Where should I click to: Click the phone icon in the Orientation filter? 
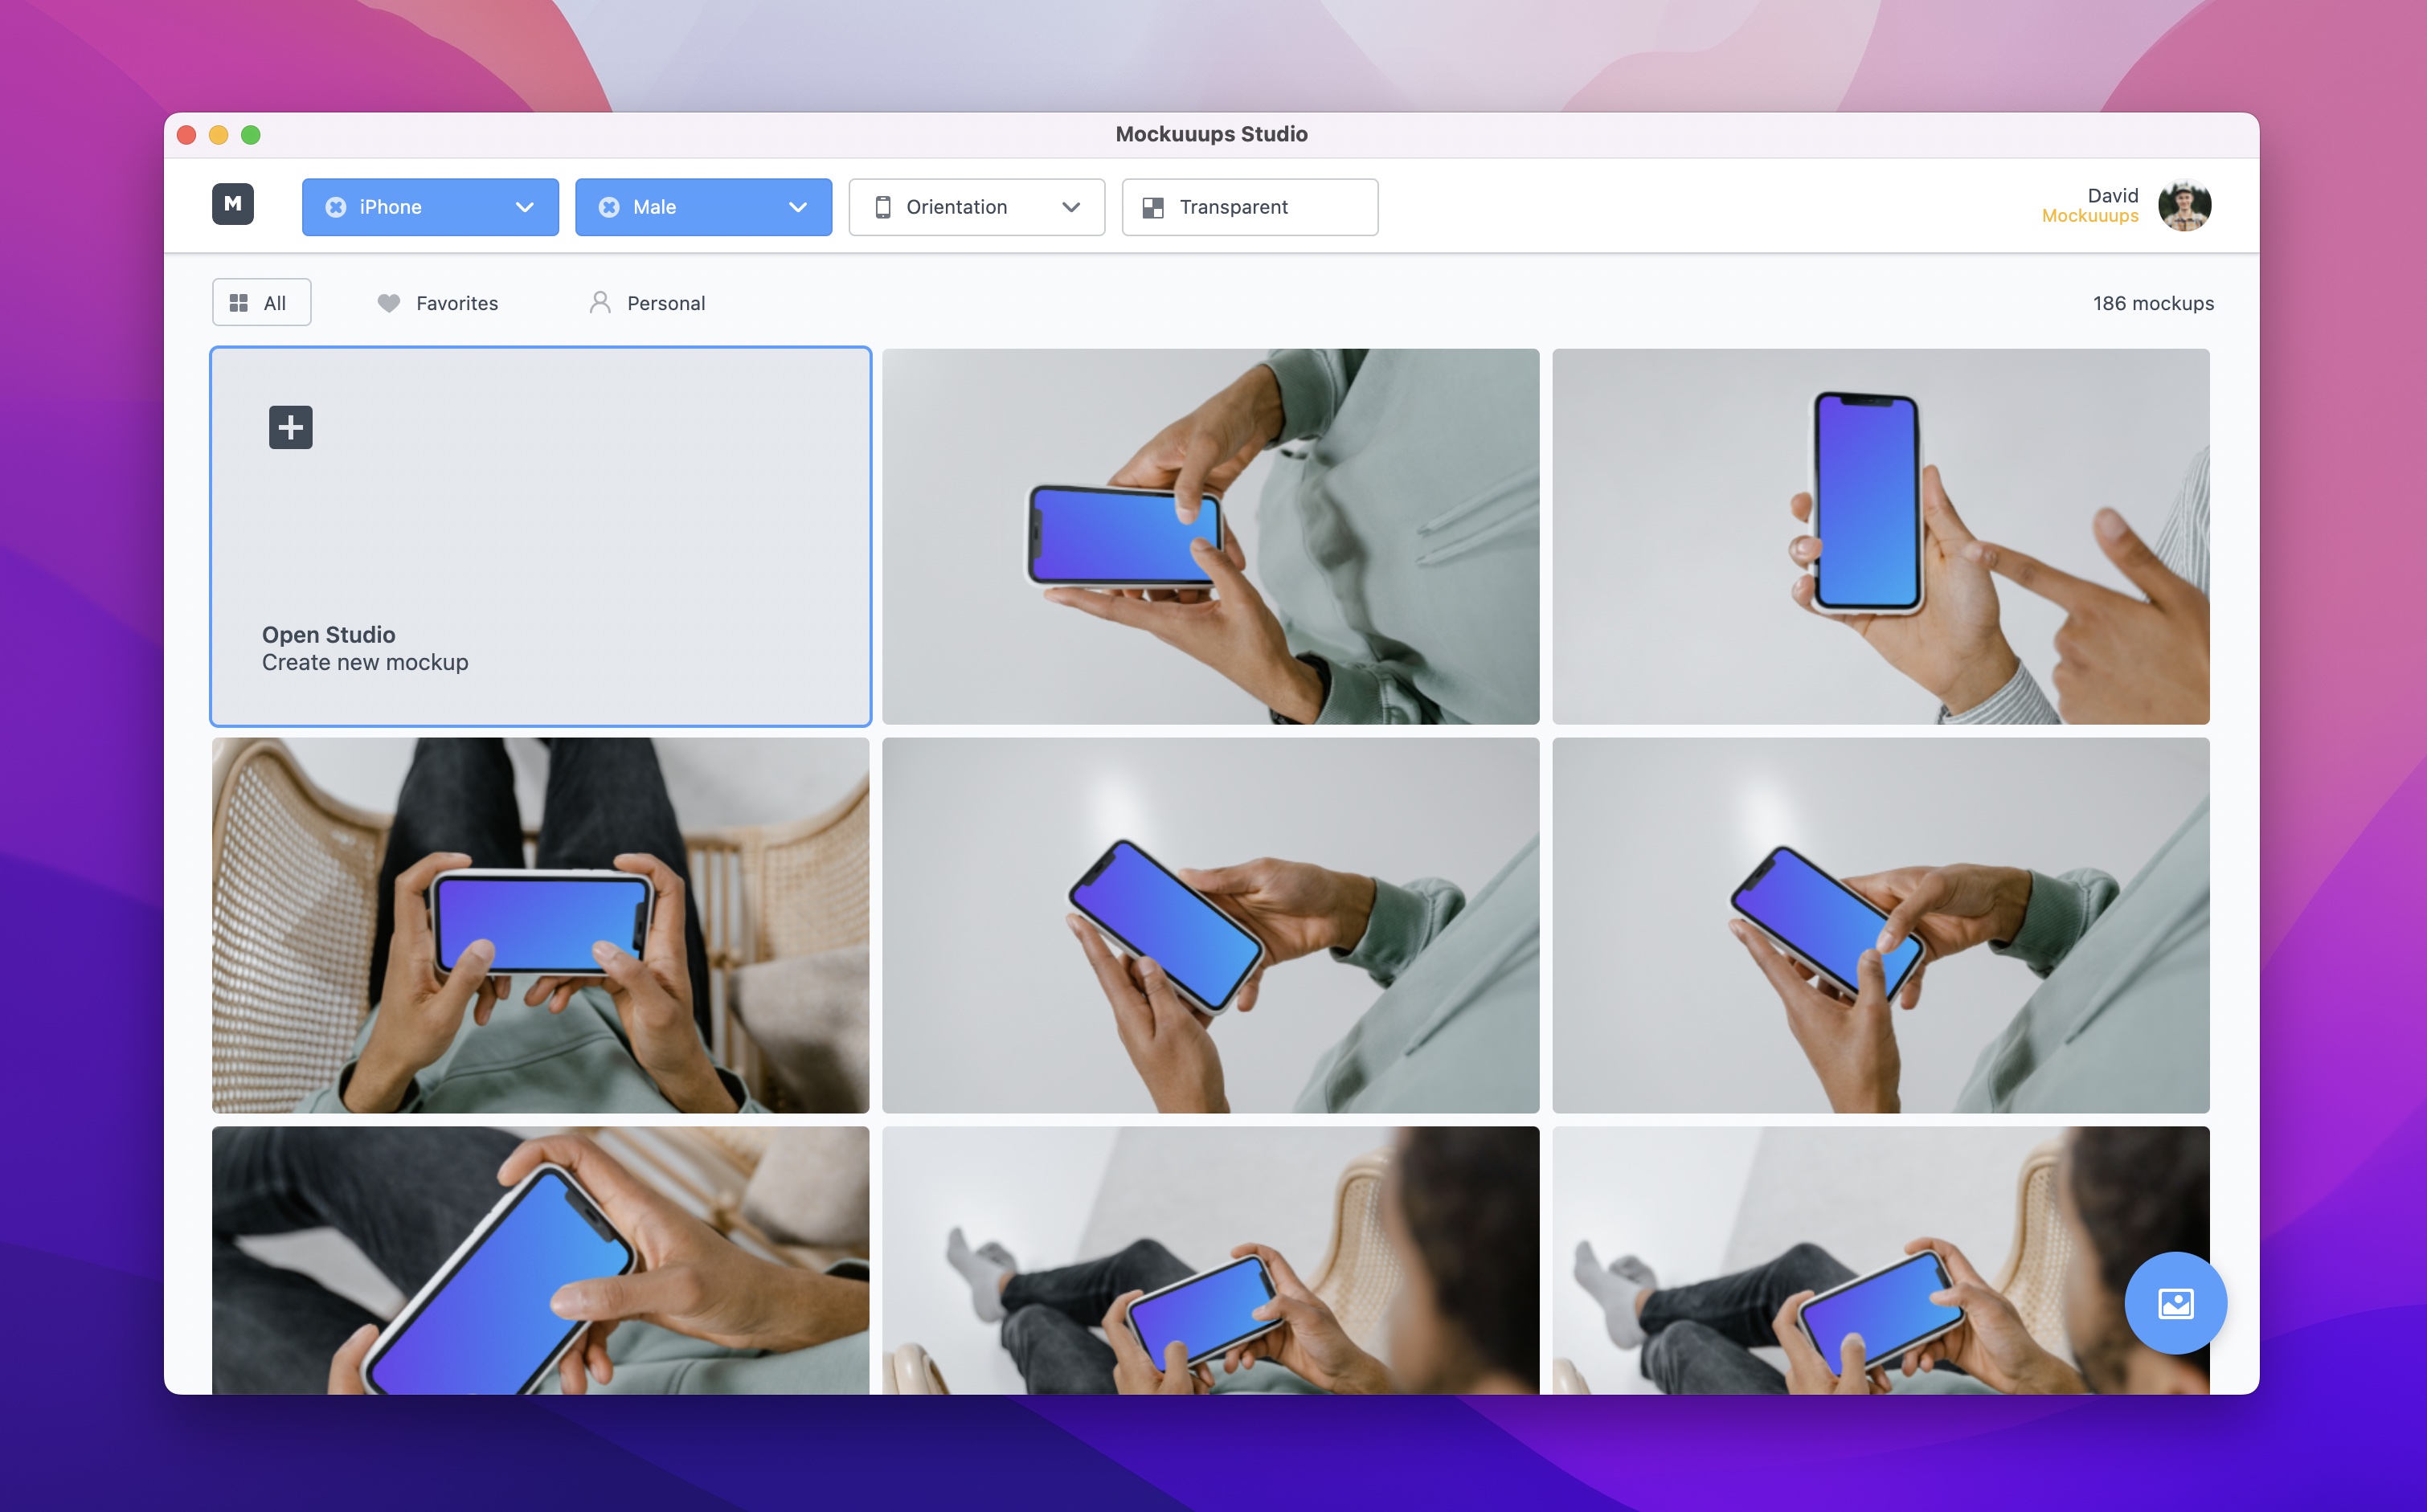pyautogui.click(x=884, y=207)
